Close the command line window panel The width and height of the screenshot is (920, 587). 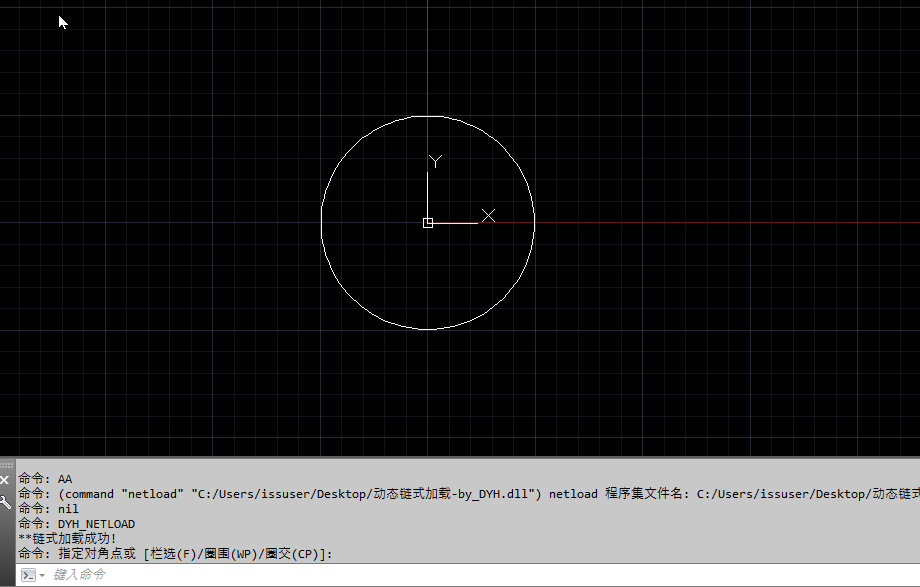click(x=5, y=480)
